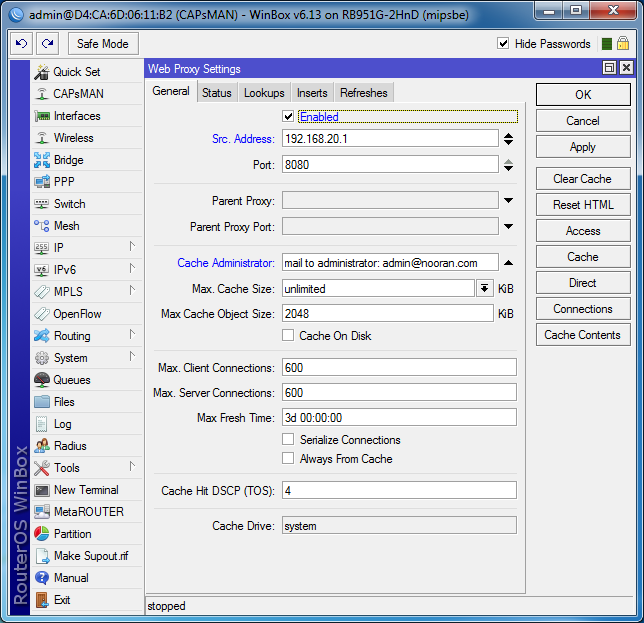Toggle Safe Mode button
Screen dimensions: 644x623
[103, 44]
